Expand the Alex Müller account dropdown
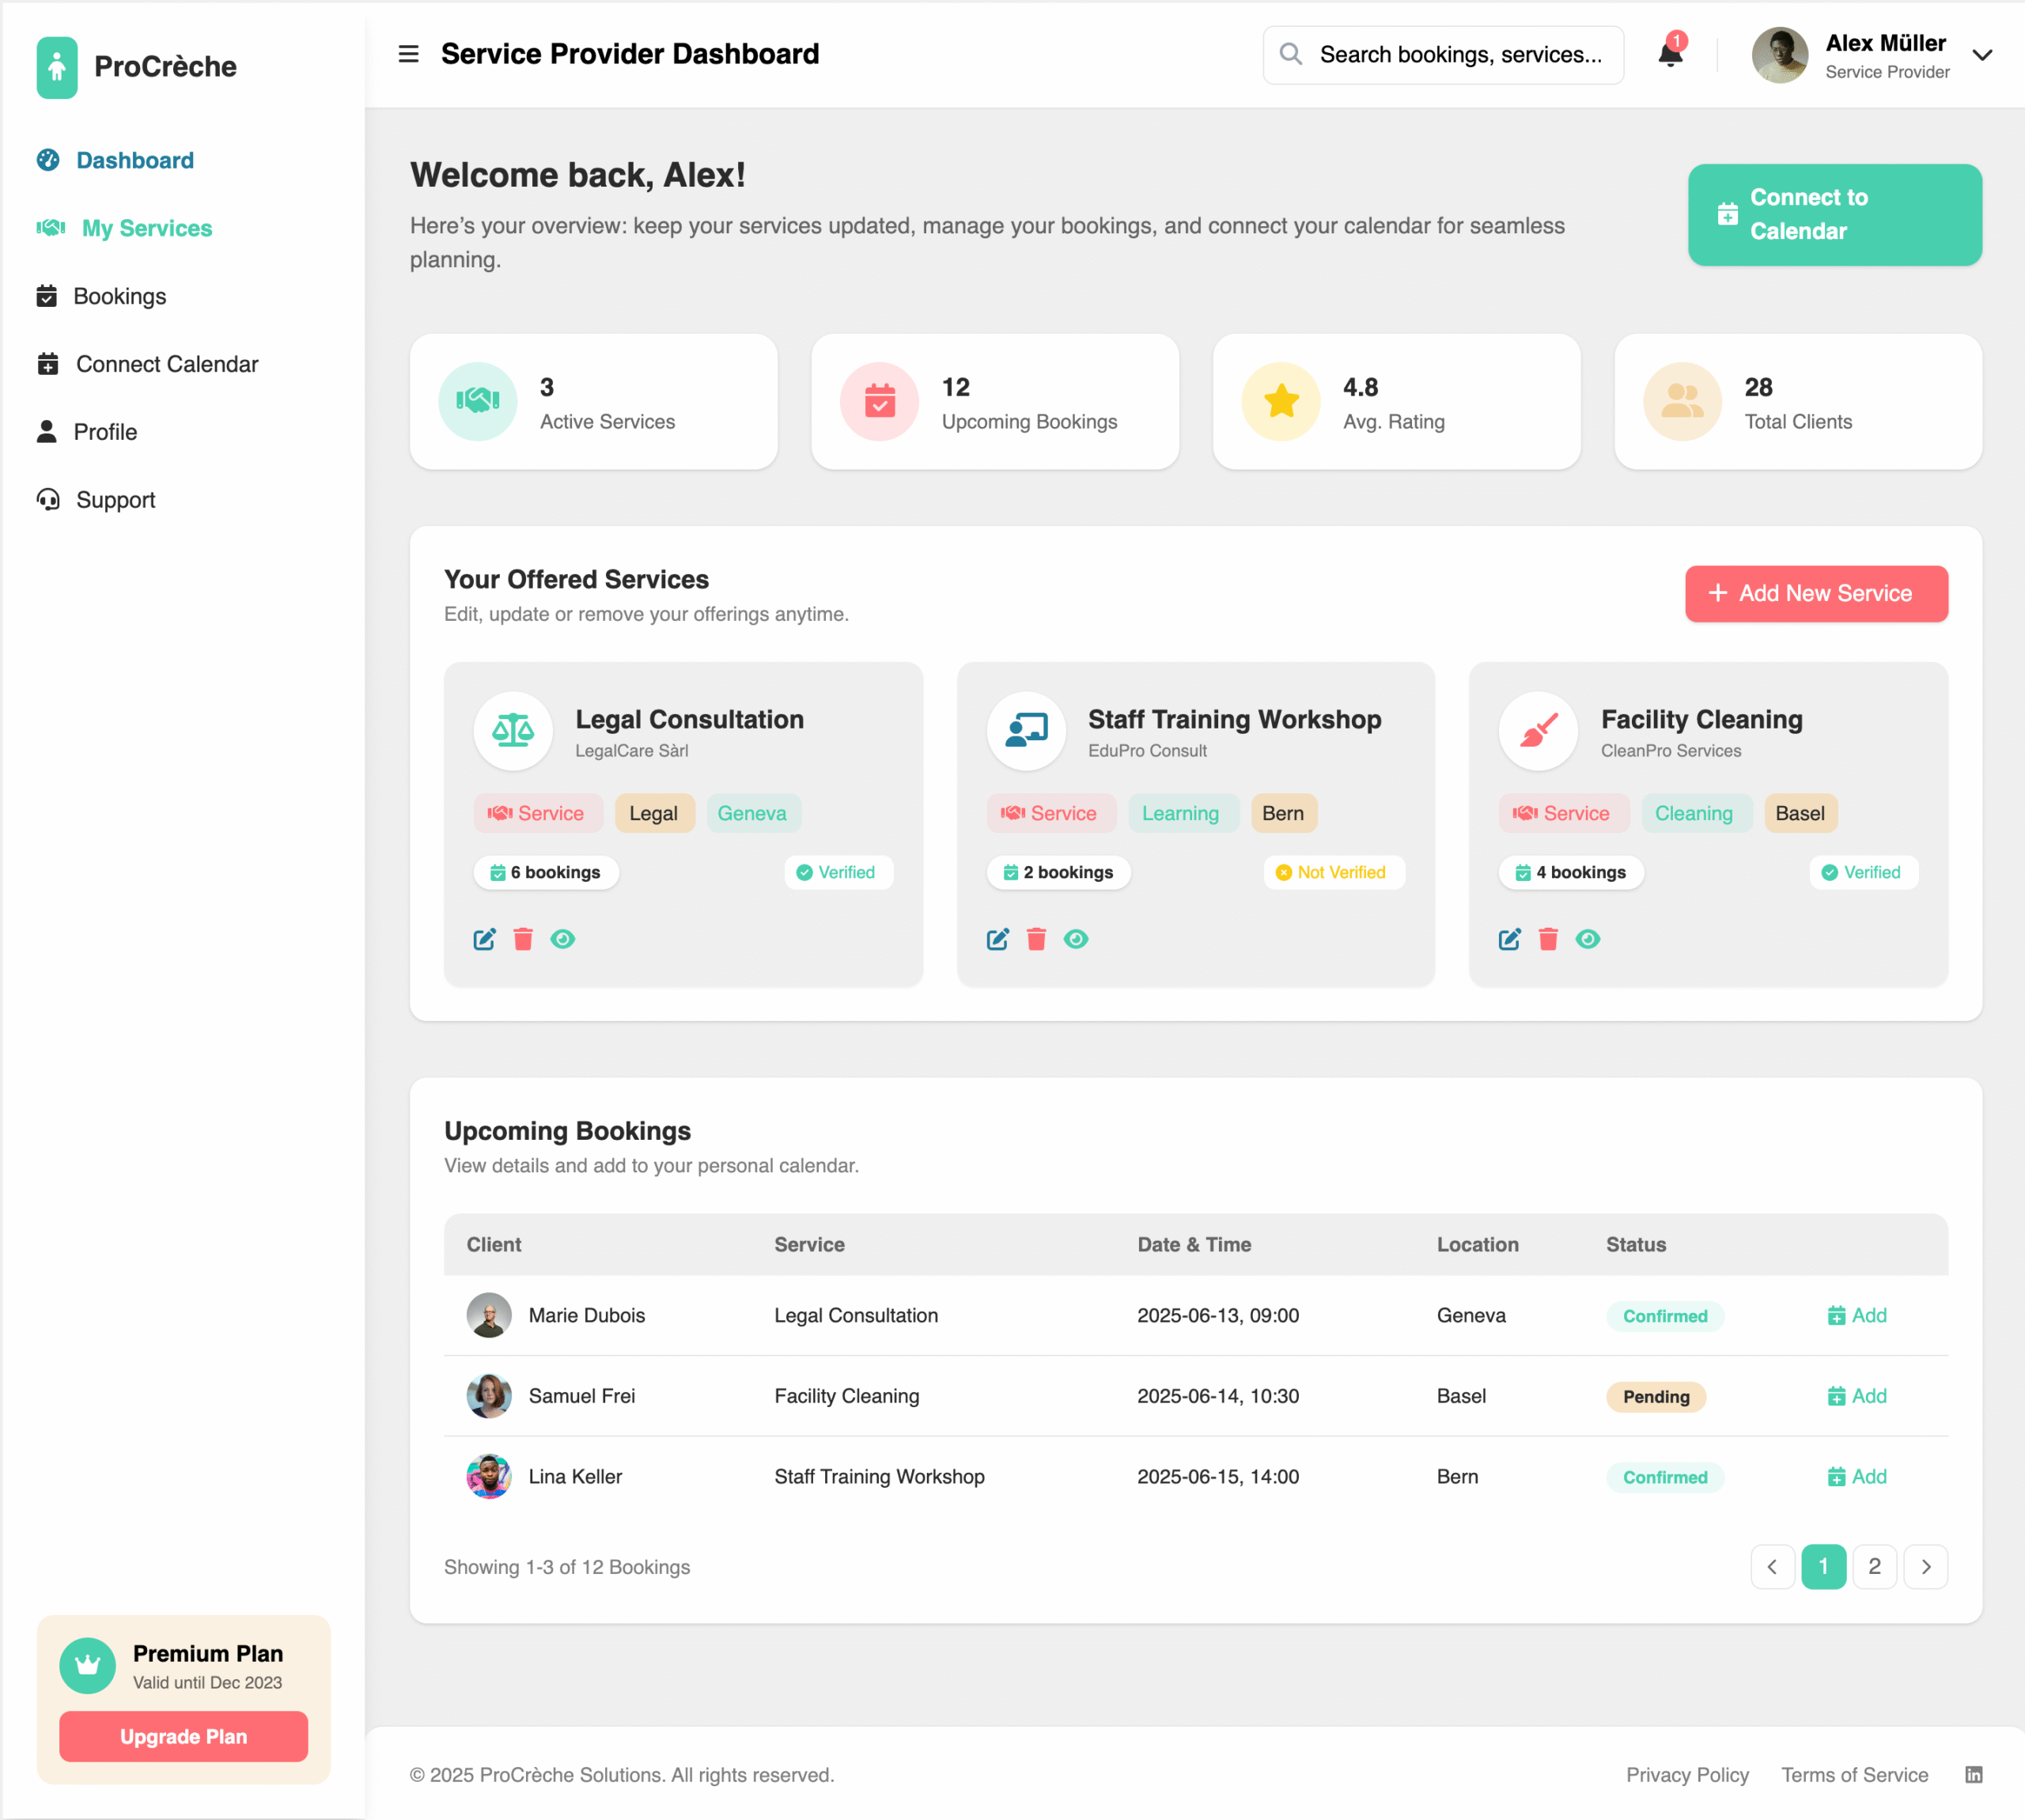Screen dimensions: 2025x1820 pyautogui.click(x=1982, y=55)
